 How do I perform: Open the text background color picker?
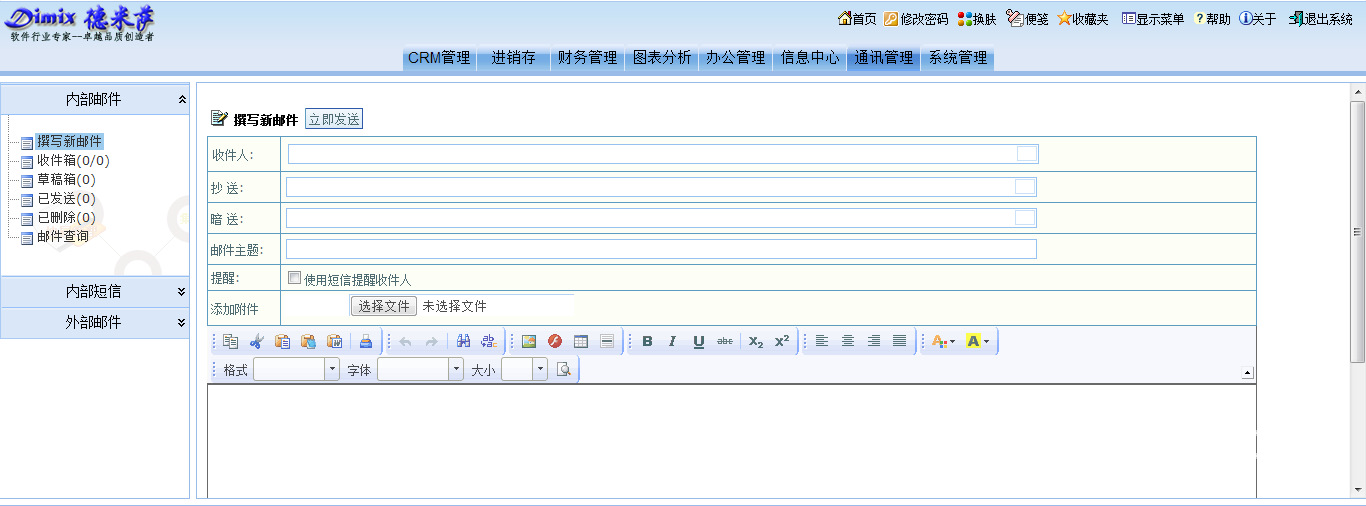(x=978, y=341)
